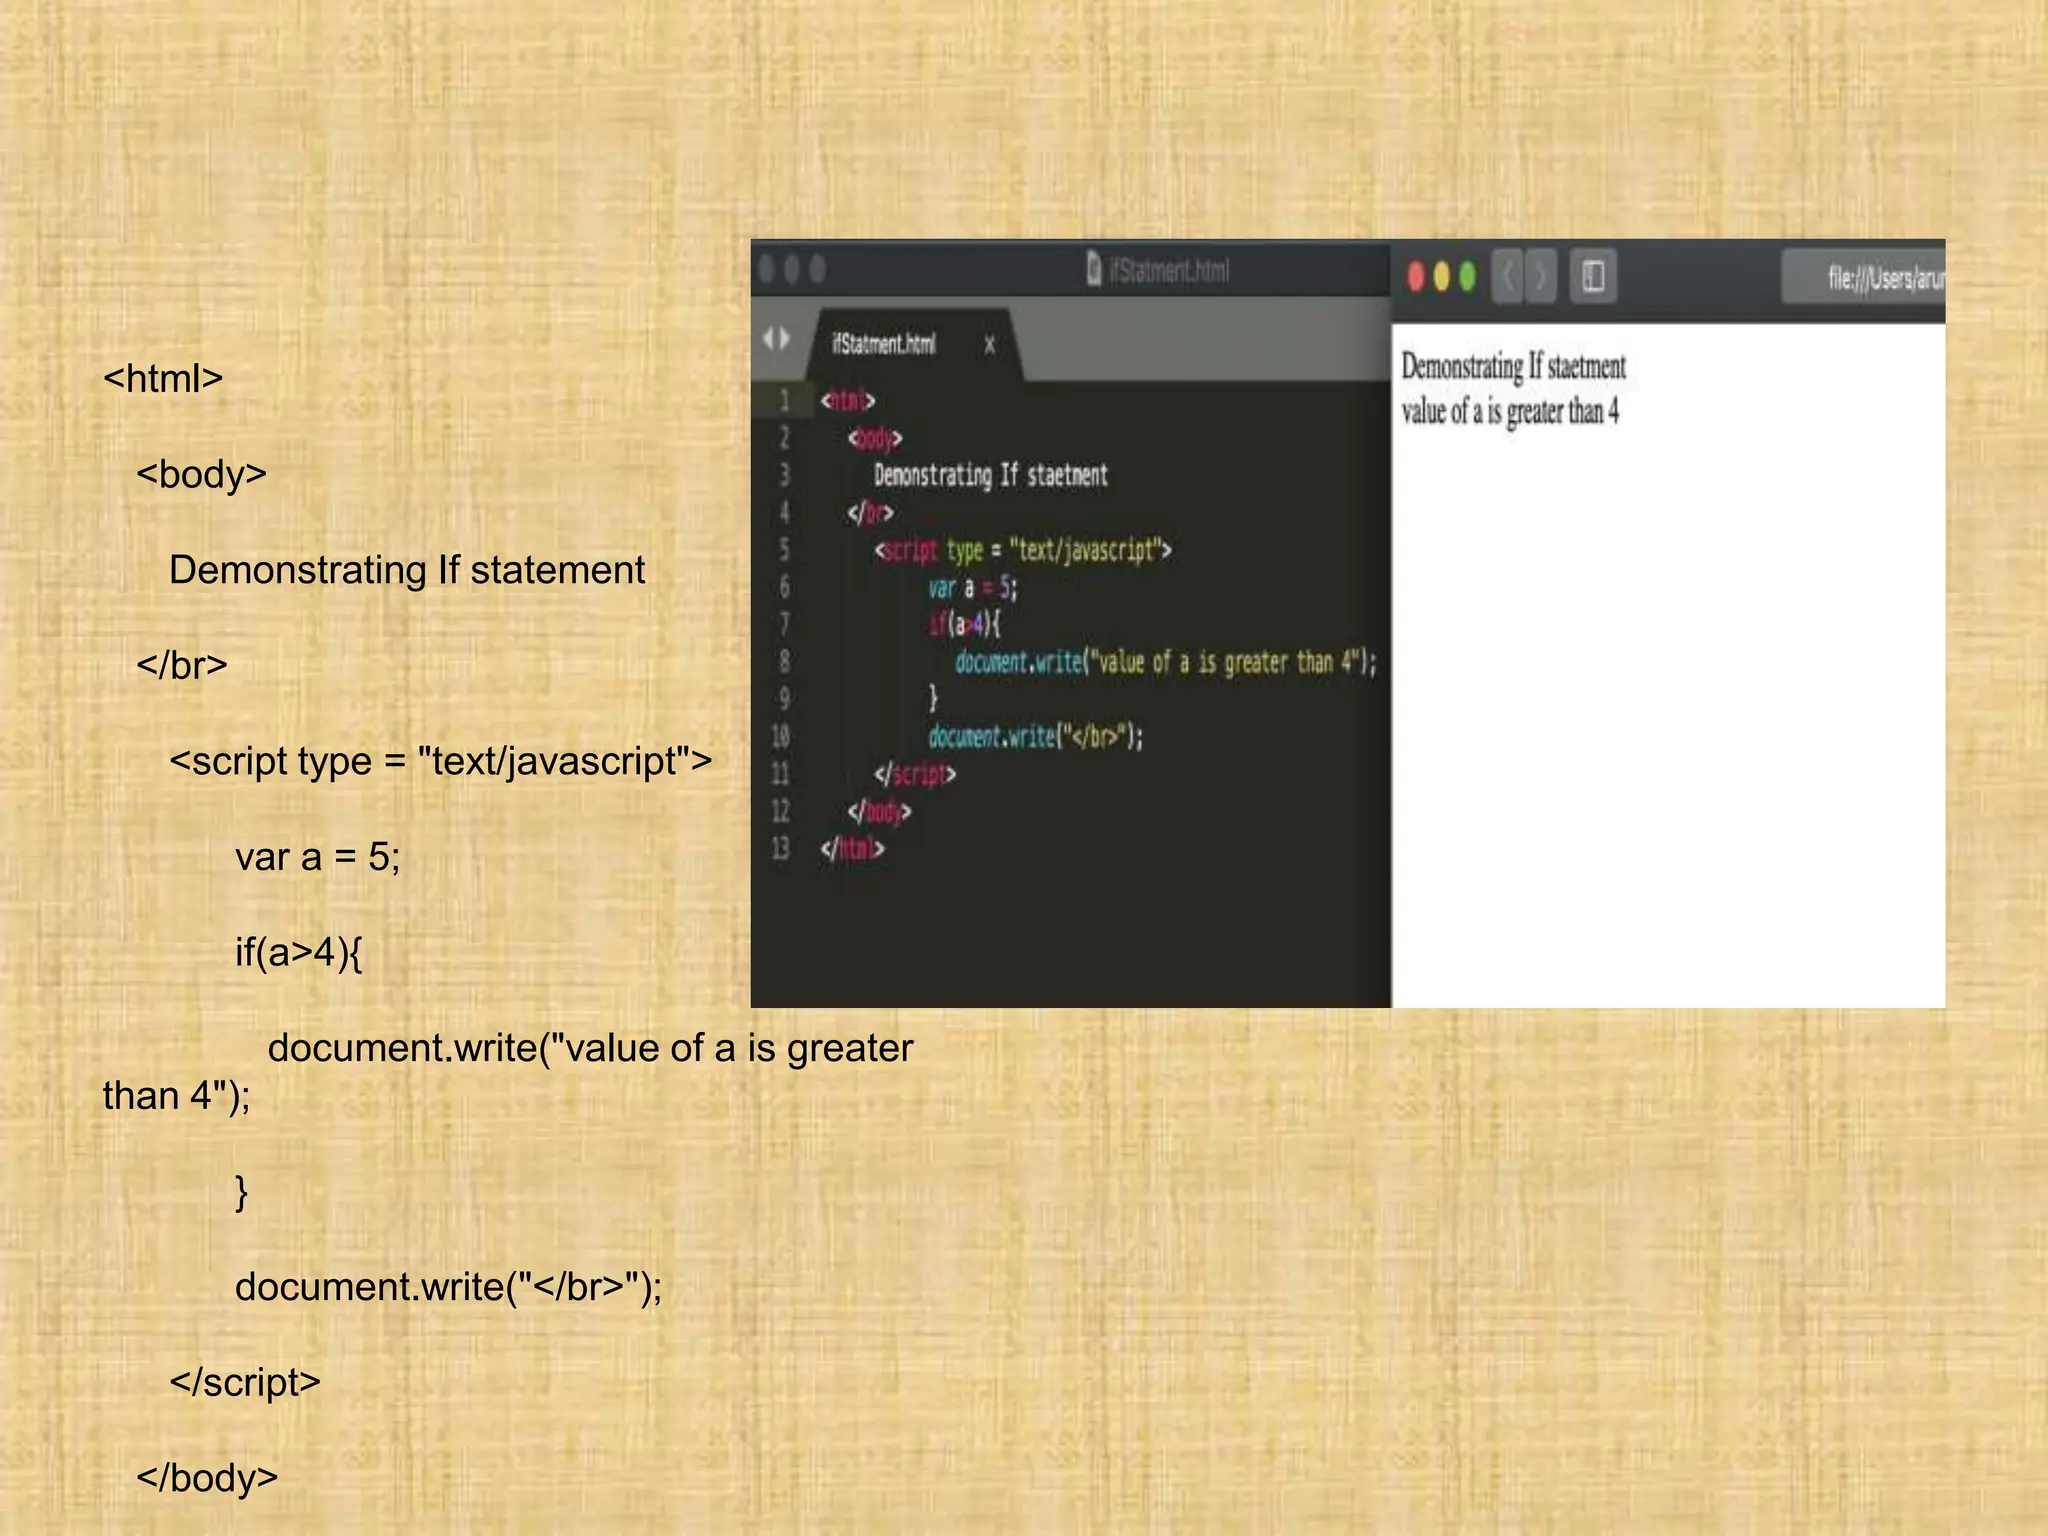Click the file icon beside the ifStatment.html title

coord(1094,269)
